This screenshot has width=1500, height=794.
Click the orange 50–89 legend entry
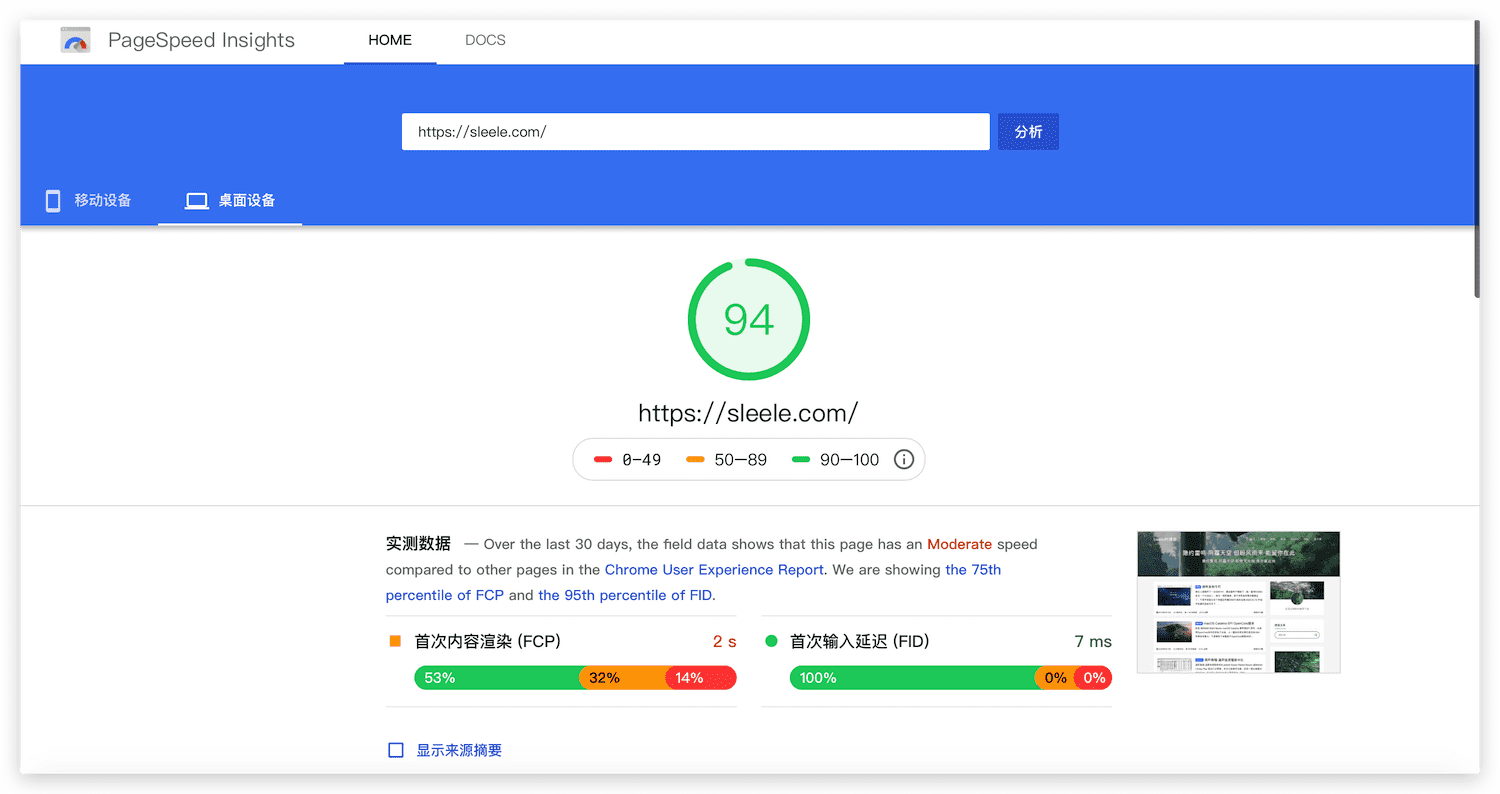click(726, 460)
